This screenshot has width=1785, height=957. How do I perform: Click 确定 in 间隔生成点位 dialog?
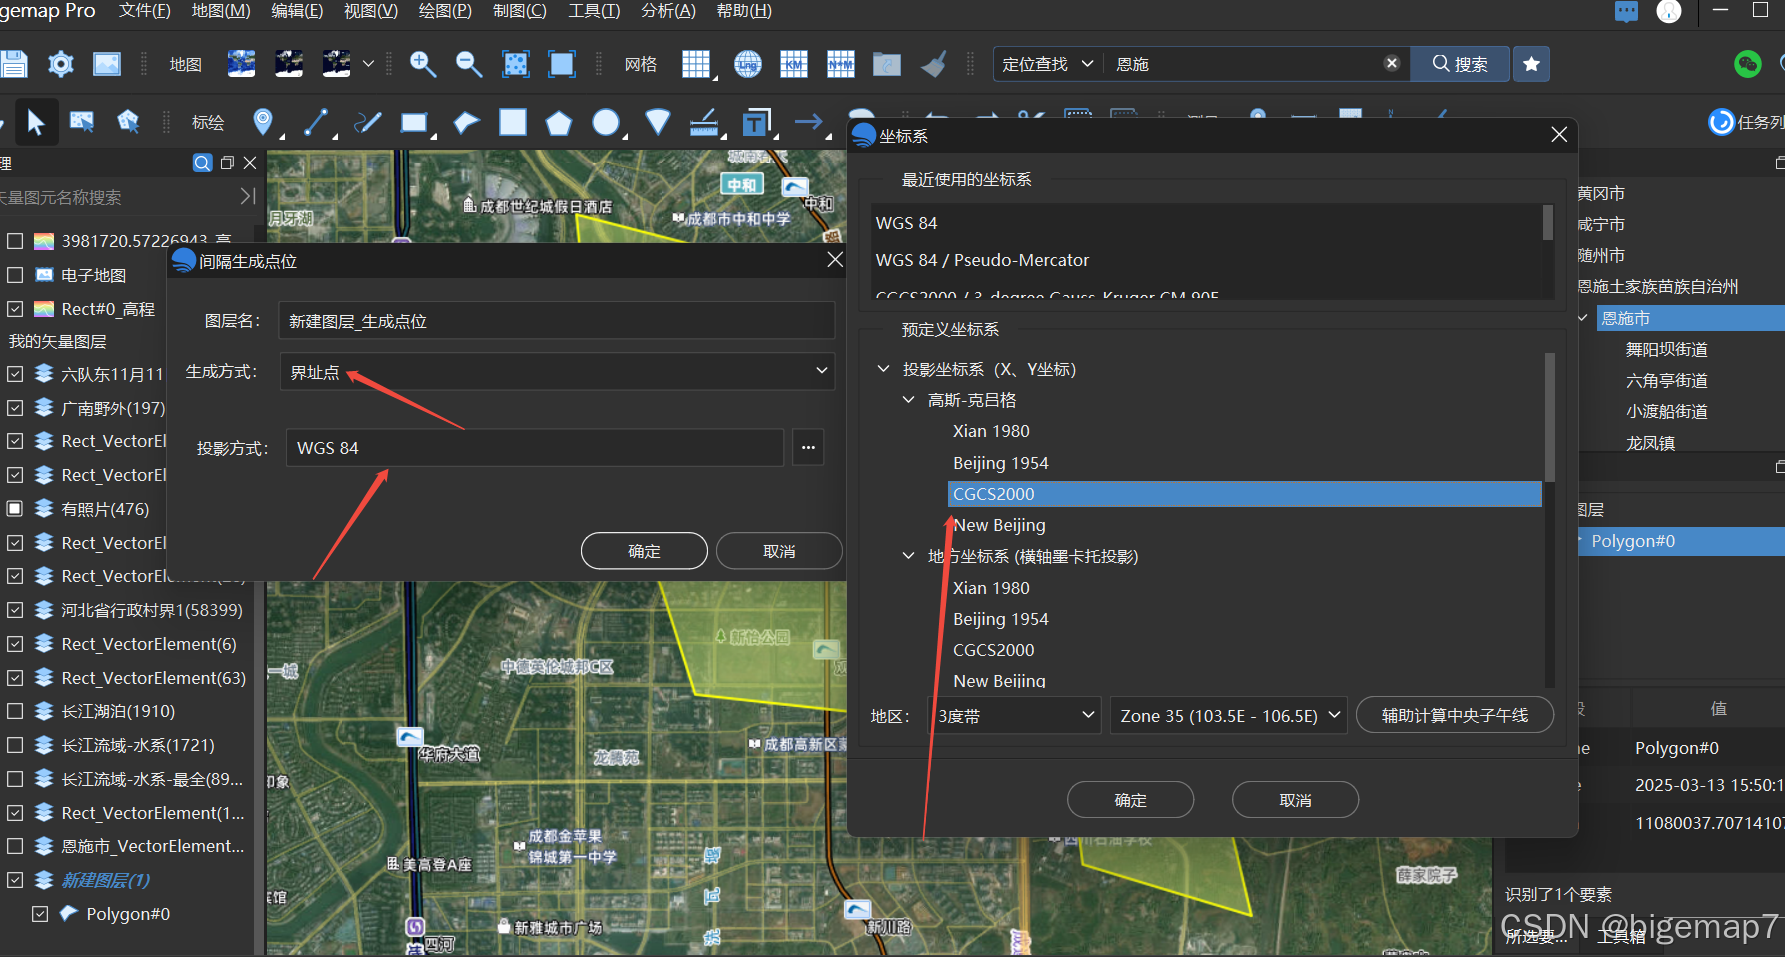tap(644, 551)
